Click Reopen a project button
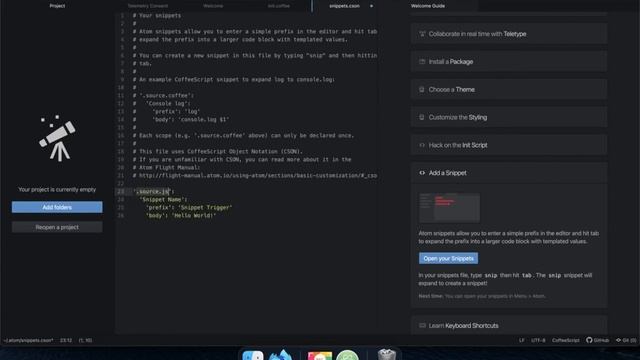 pos(57,227)
